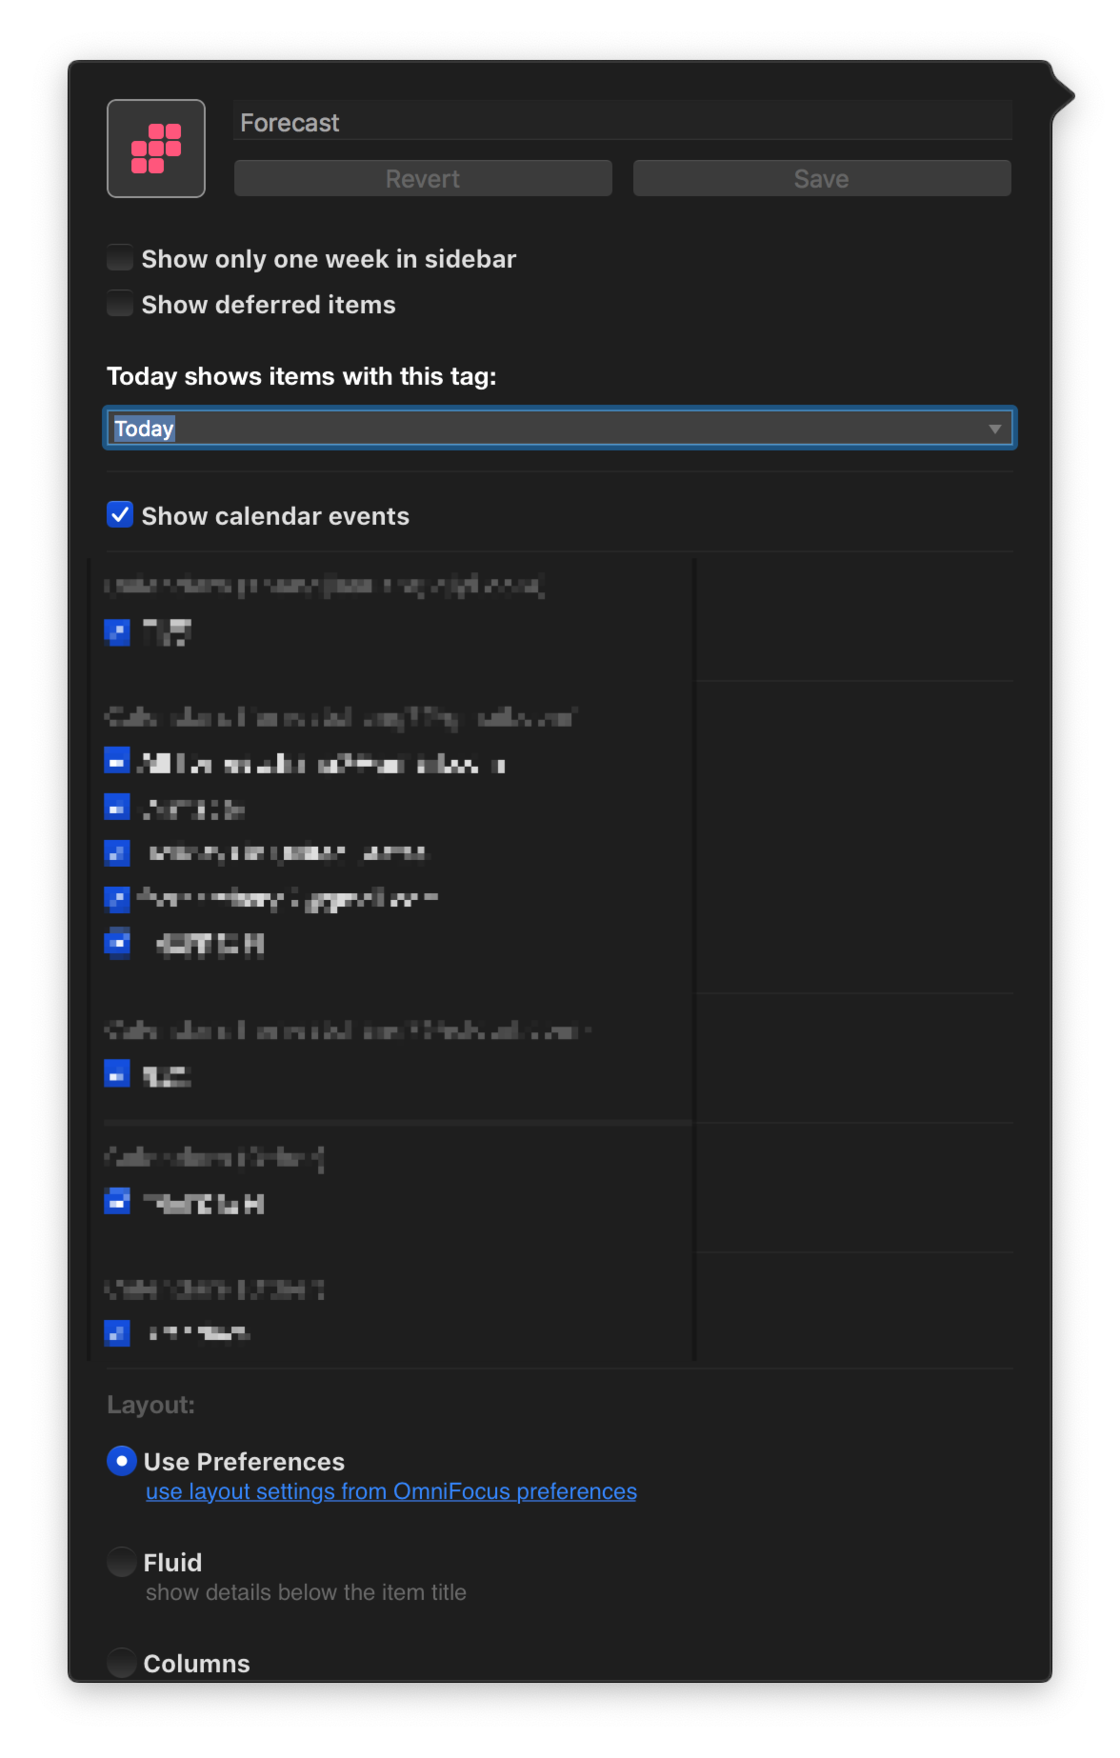This screenshot has width=1120, height=1758.
Task: Click the dropdown arrow on the tag selector
Action: [x=996, y=428]
